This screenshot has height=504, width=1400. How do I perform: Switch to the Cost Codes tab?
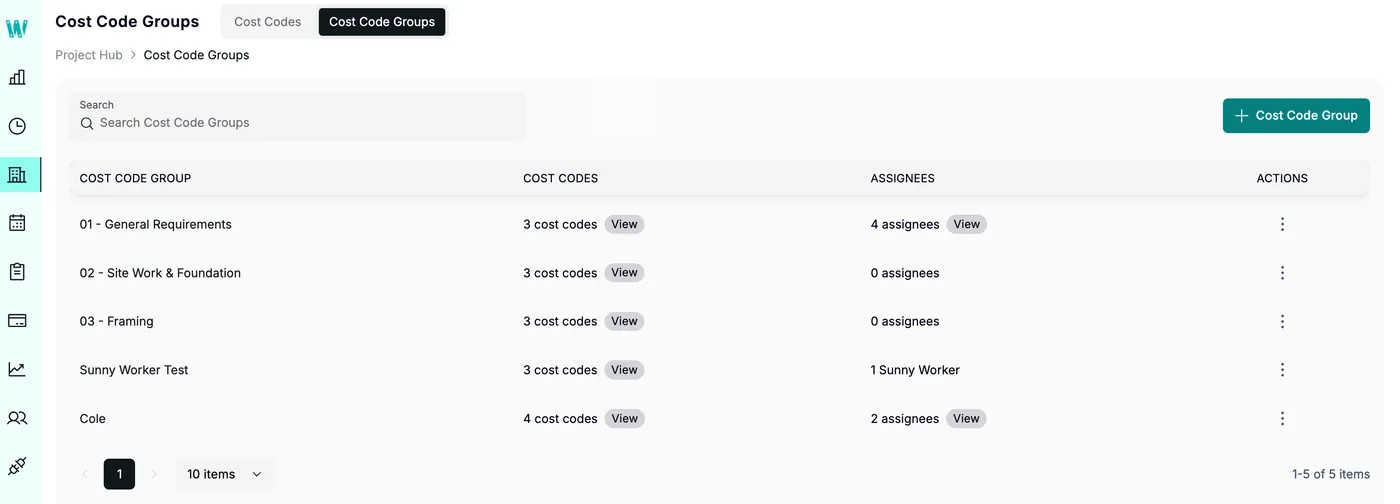click(267, 22)
